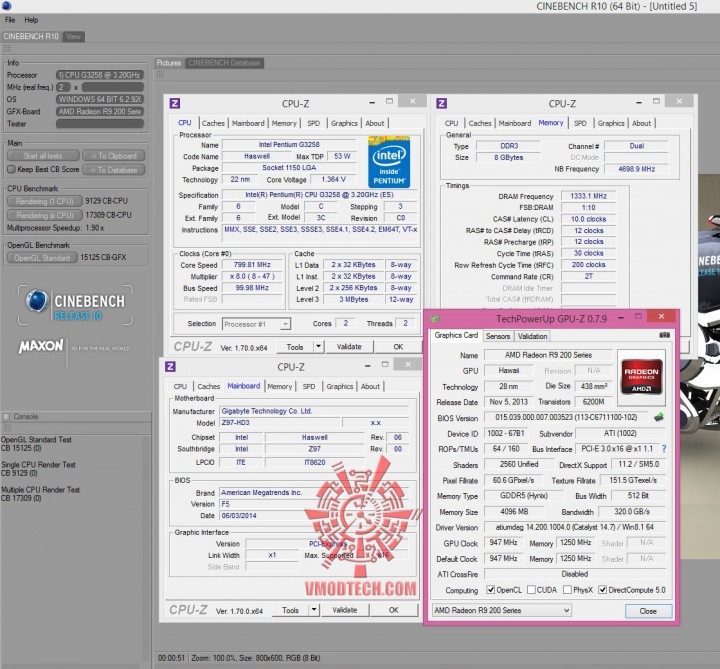Select the Pictures tab
The image size is (720, 669).
(x=169, y=63)
